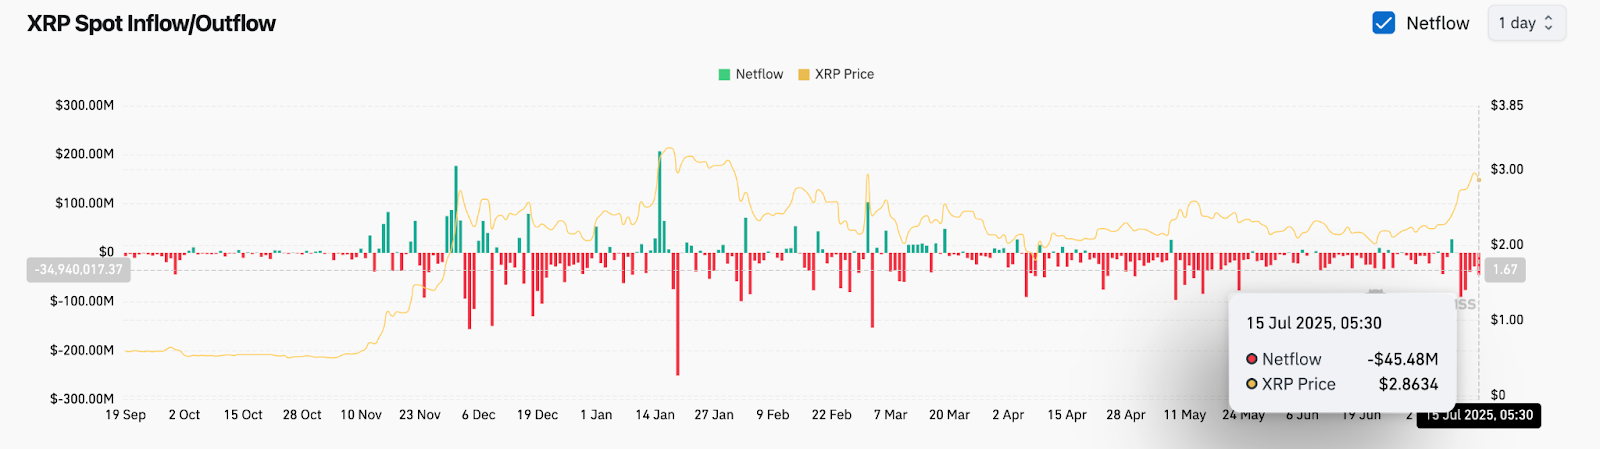This screenshot has width=1600, height=449.
Task: Click the 9 Feb date label
Action: 773,414
